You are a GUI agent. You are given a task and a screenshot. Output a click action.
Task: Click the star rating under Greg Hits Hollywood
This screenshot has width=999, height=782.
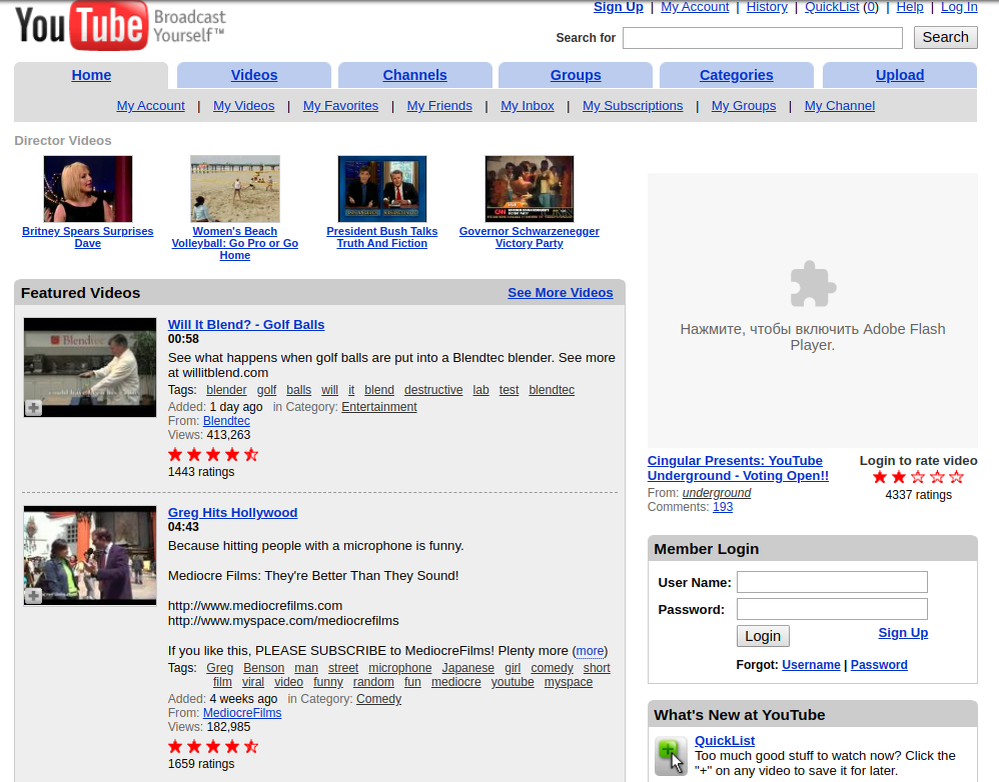coord(213,746)
